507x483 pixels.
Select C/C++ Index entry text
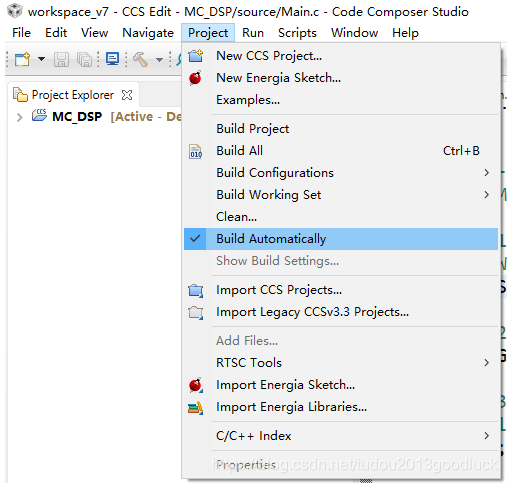[253, 436]
